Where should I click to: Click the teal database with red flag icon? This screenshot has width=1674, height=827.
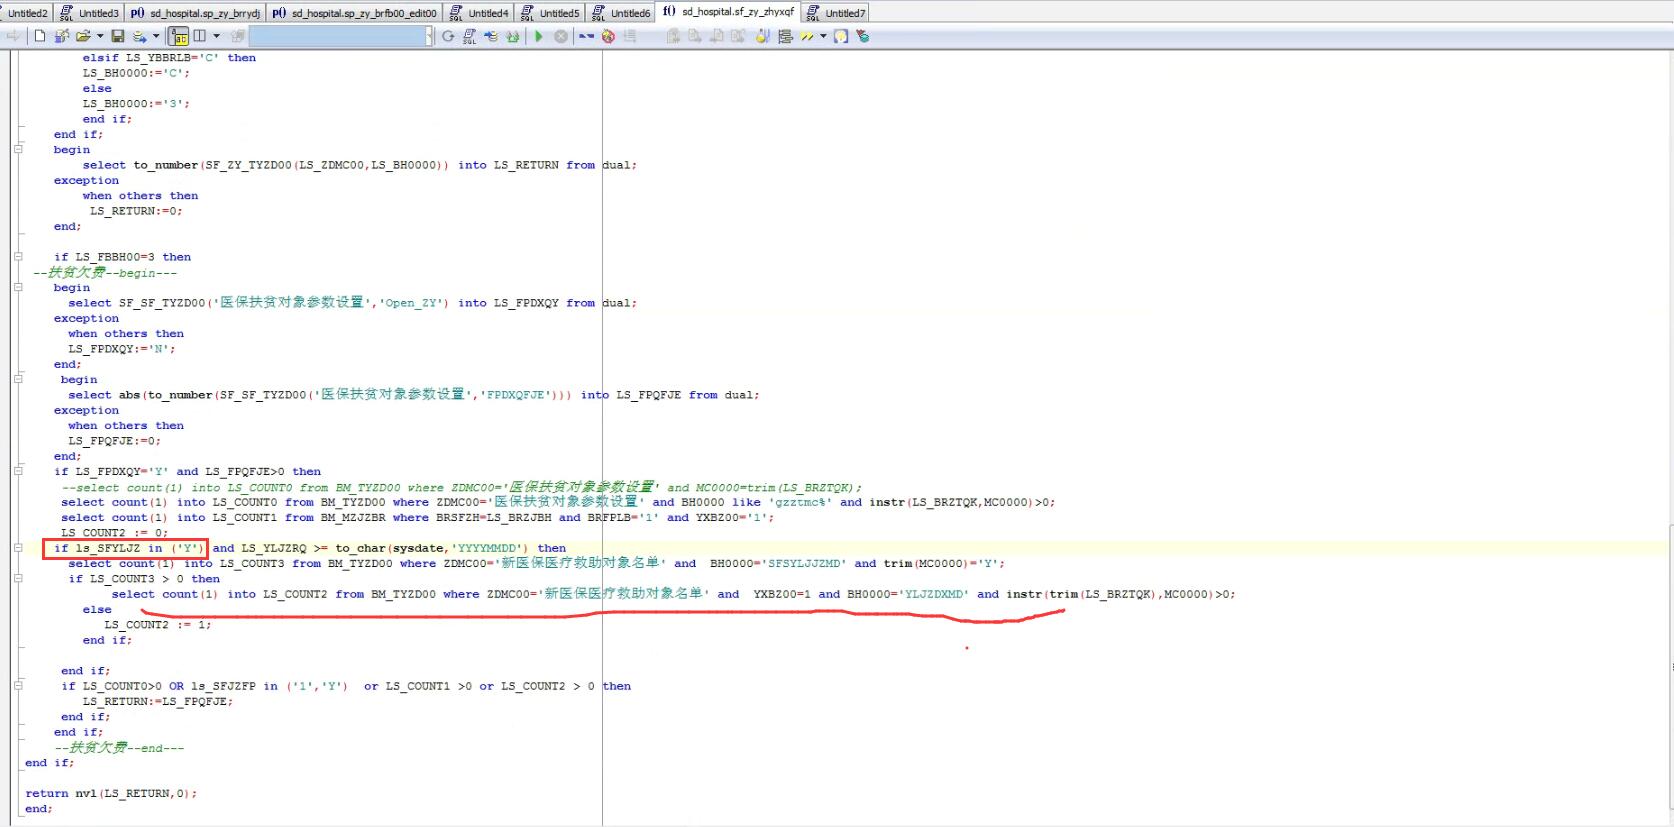(863, 36)
